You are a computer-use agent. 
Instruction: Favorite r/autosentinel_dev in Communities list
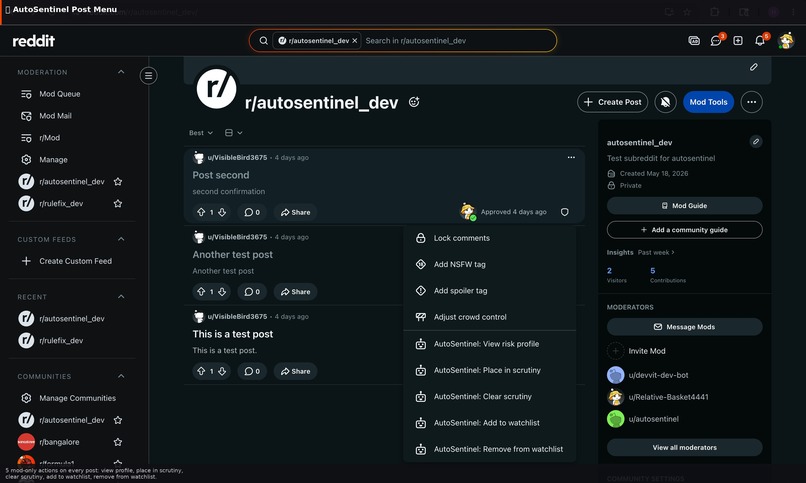pos(118,420)
